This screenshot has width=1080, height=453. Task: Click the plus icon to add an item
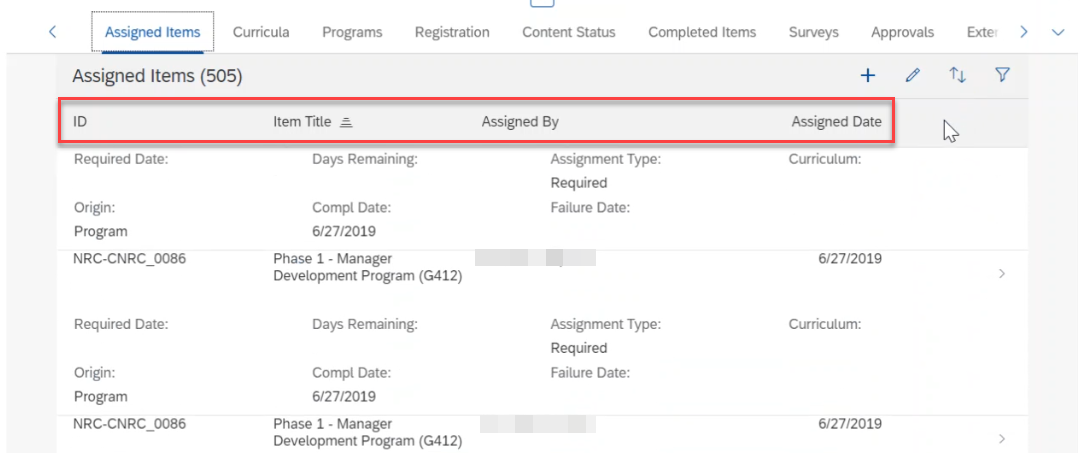868,76
